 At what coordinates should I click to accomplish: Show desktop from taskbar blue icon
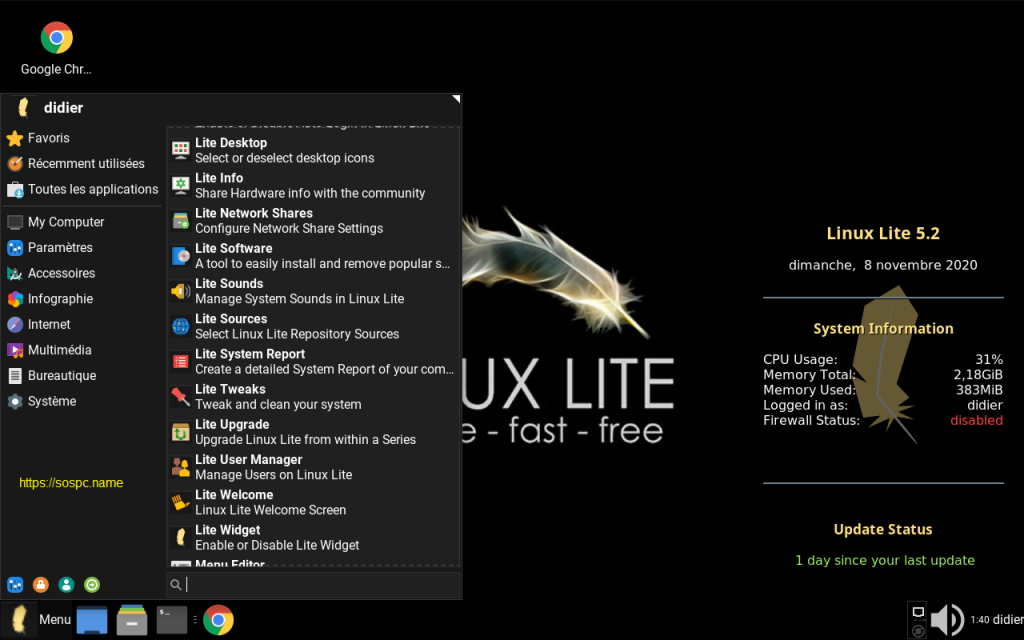coord(92,620)
